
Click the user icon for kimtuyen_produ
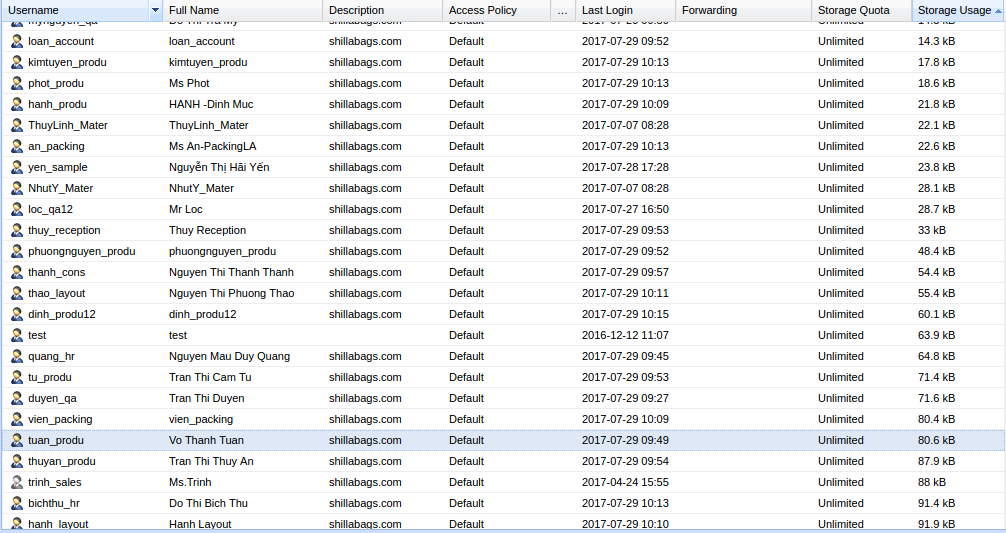click(x=17, y=62)
